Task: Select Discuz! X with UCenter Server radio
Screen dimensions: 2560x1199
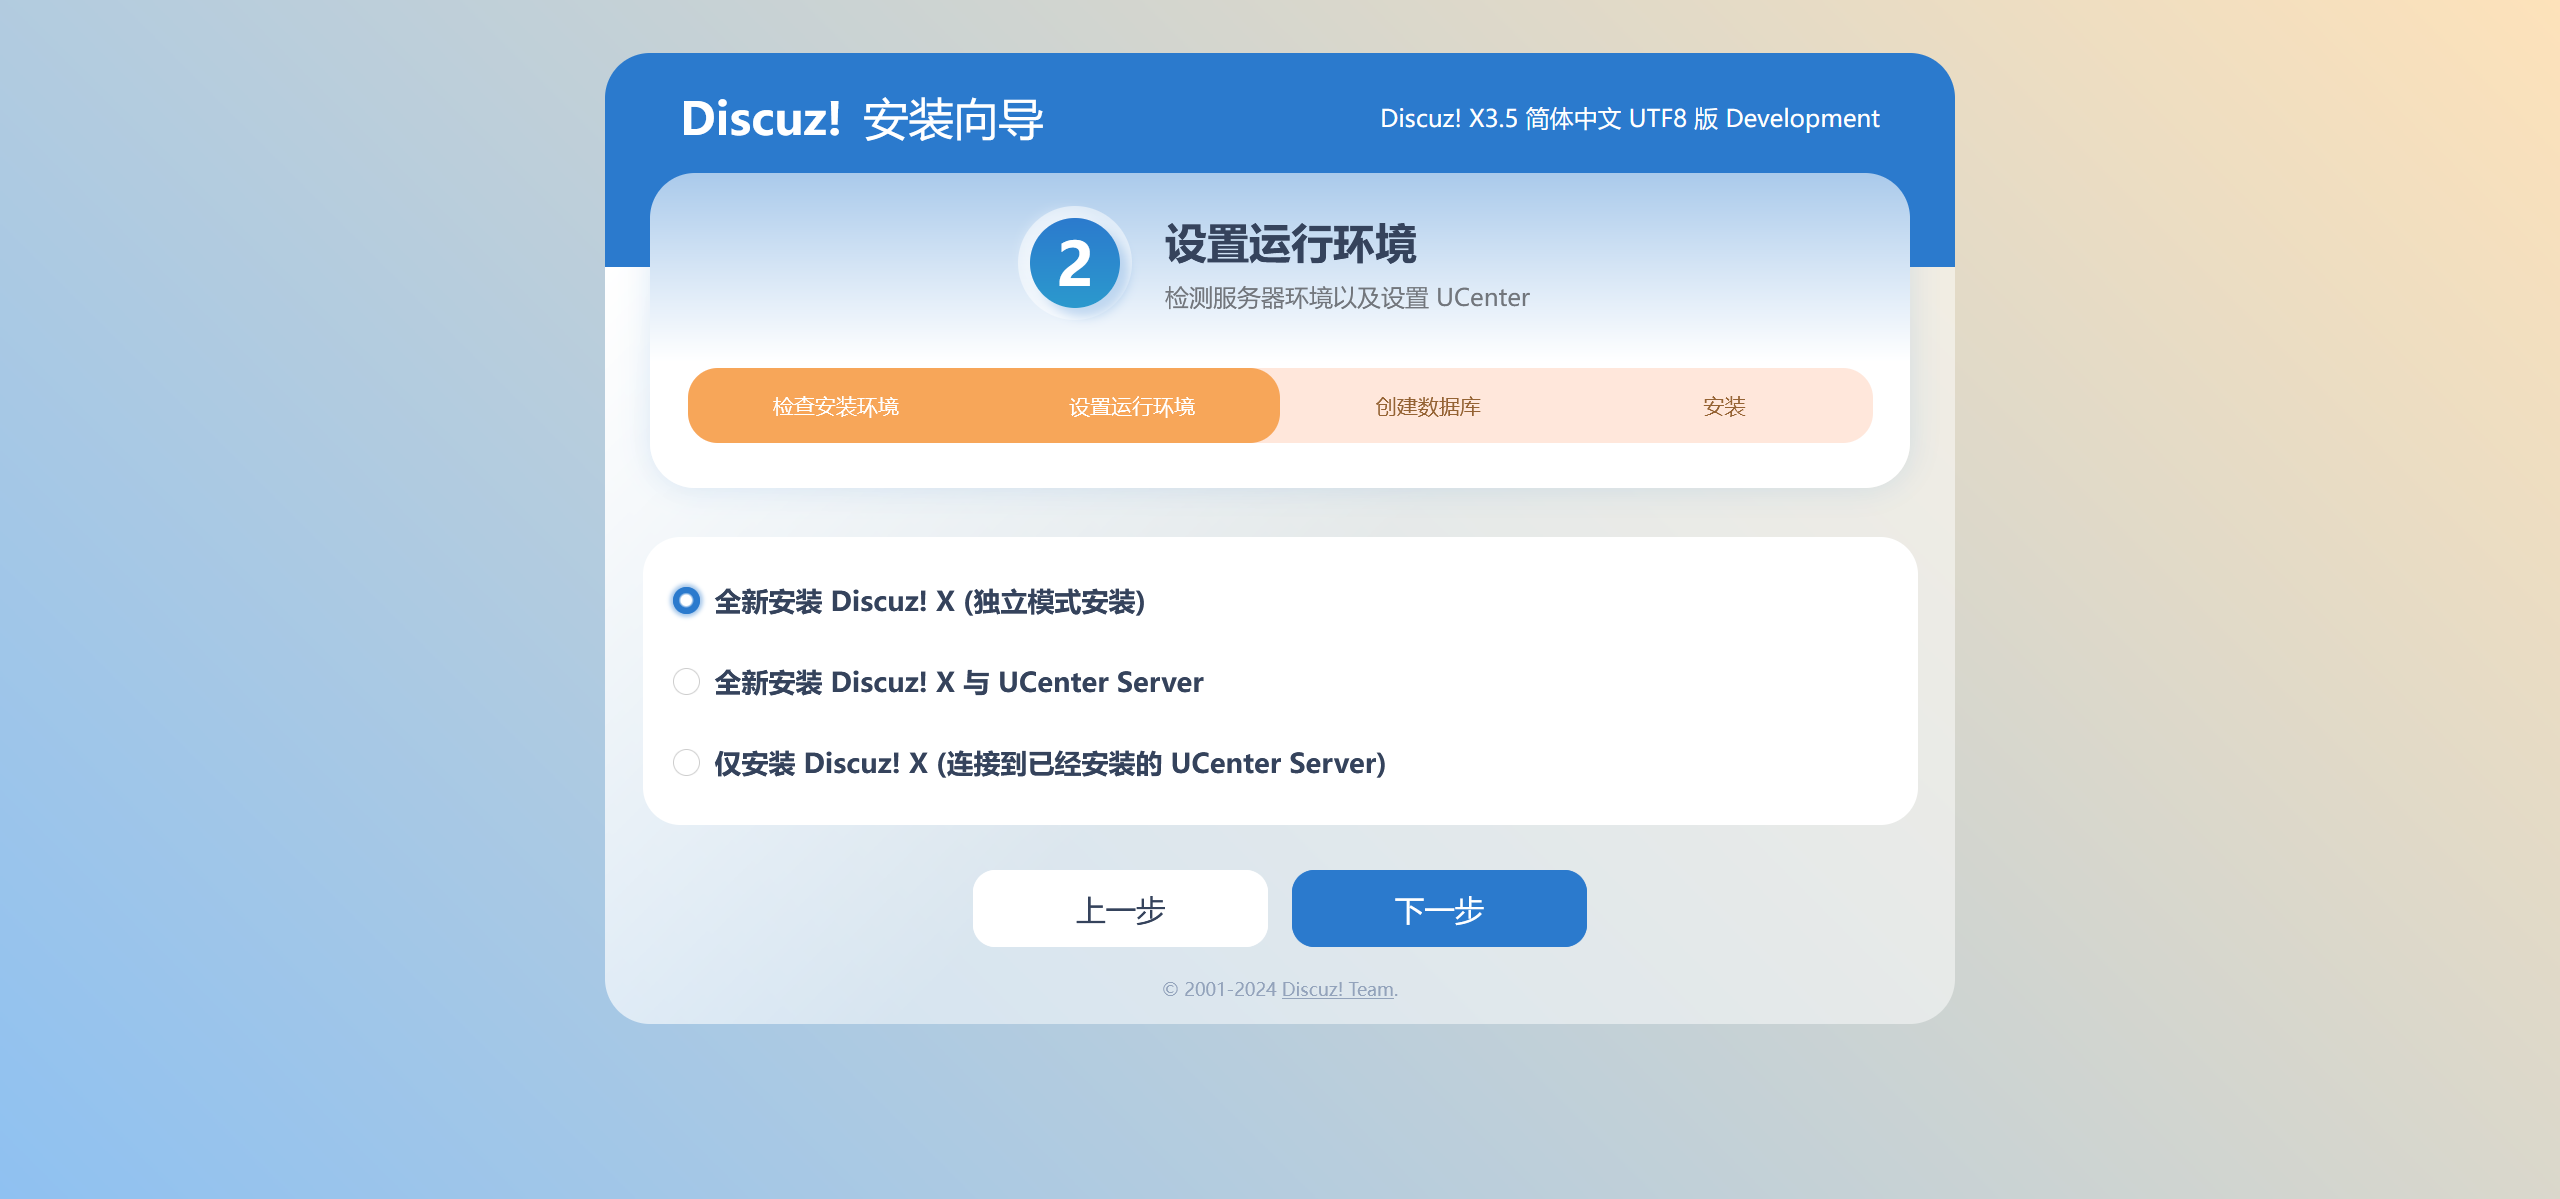Action: click(x=686, y=682)
